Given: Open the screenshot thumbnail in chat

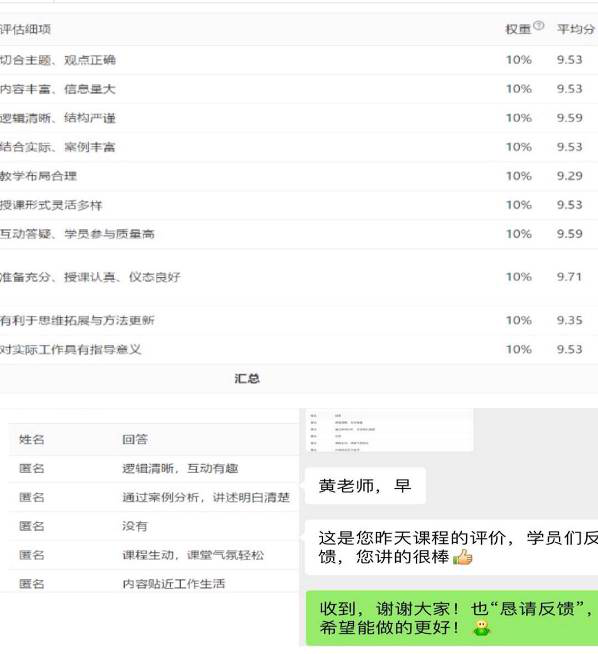Looking at the screenshot, I should pyautogui.click(x=390, y=430).
